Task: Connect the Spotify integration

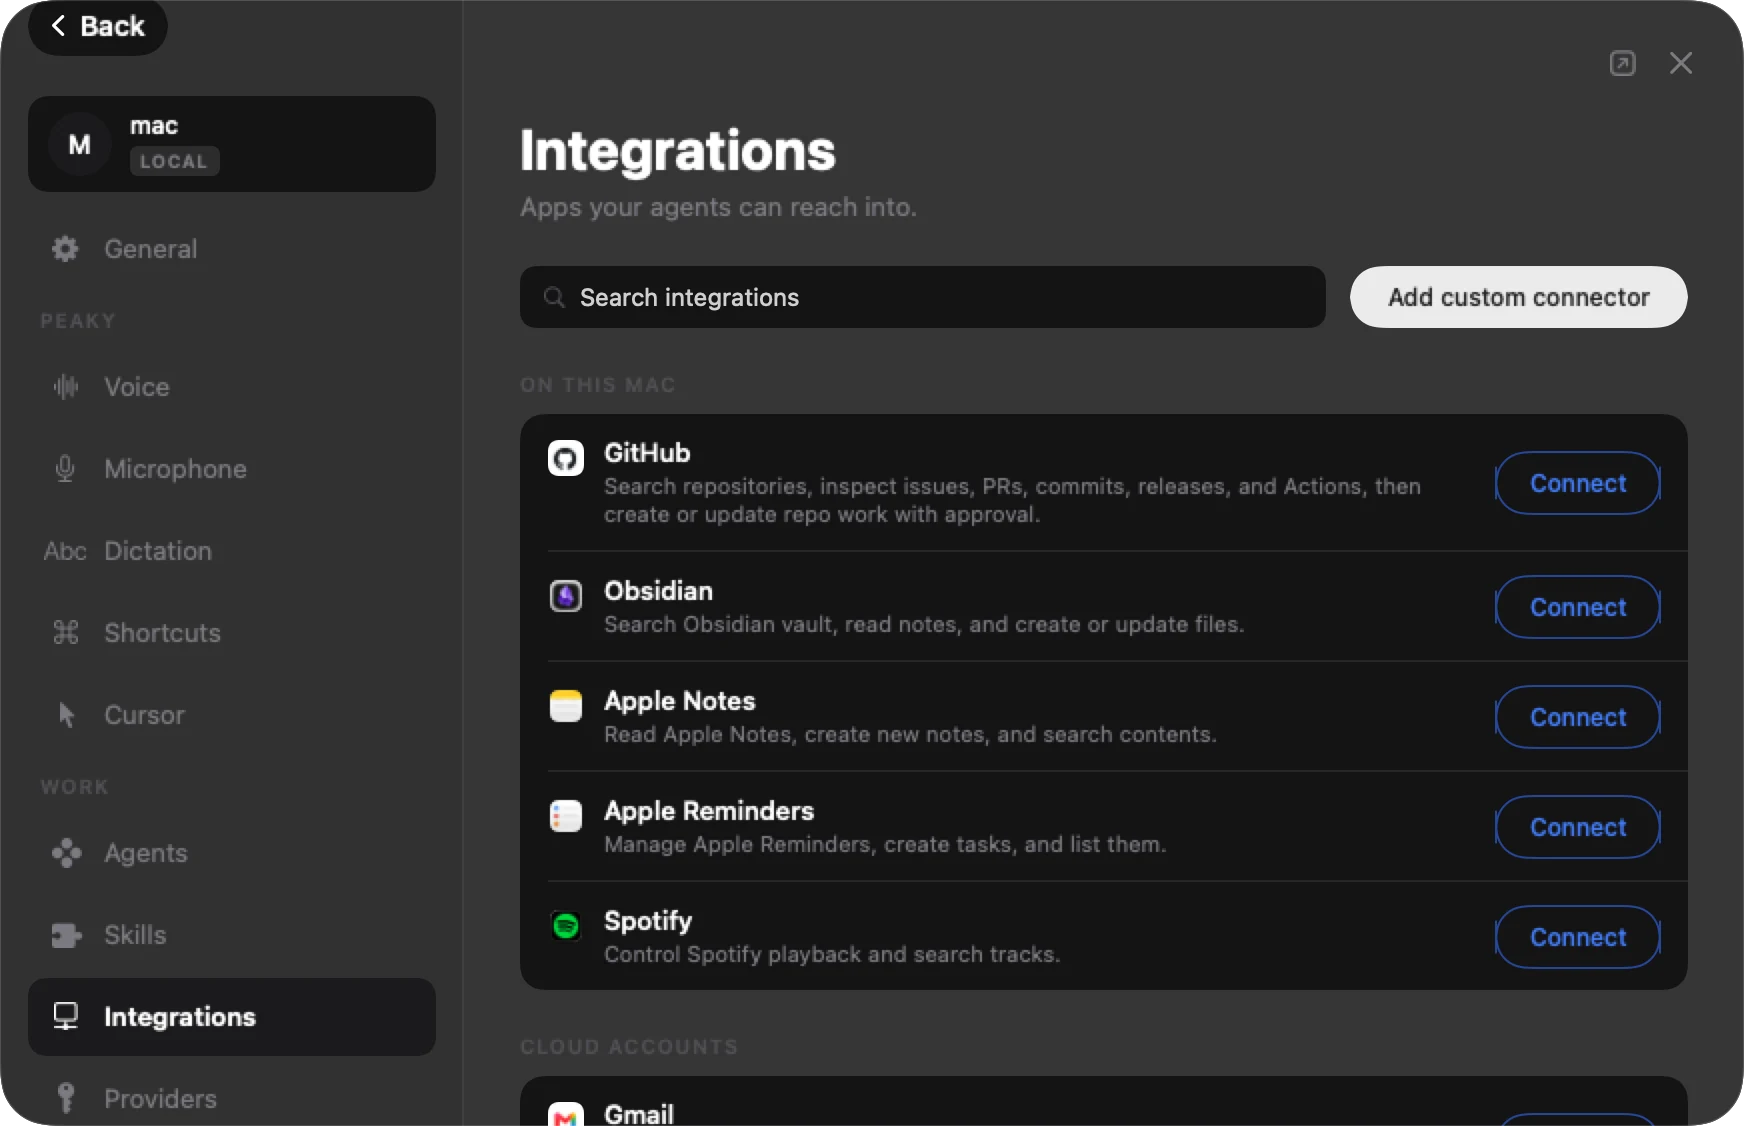Action: (1578, 937)
